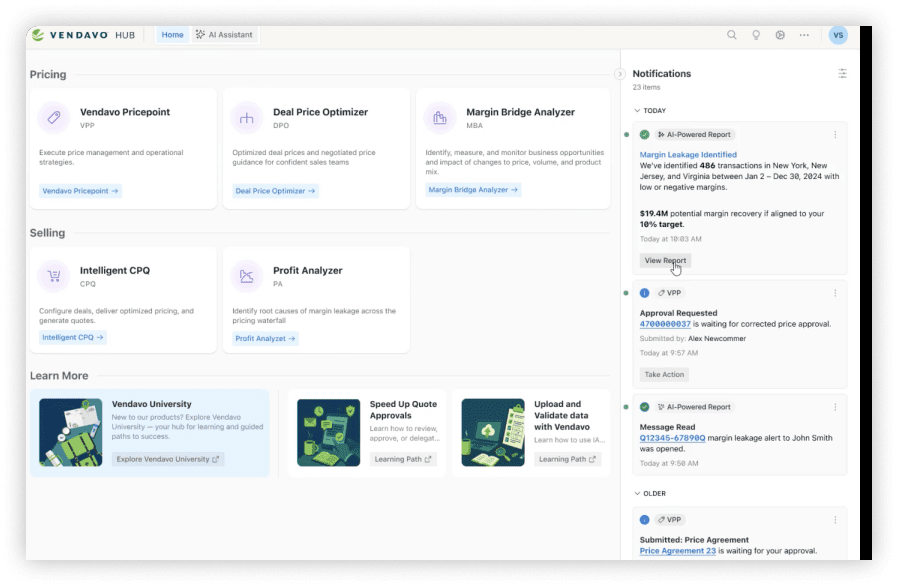Open the search icon in the top bar
The height and width of the screenshot is (586, 899).
point(730,34)
